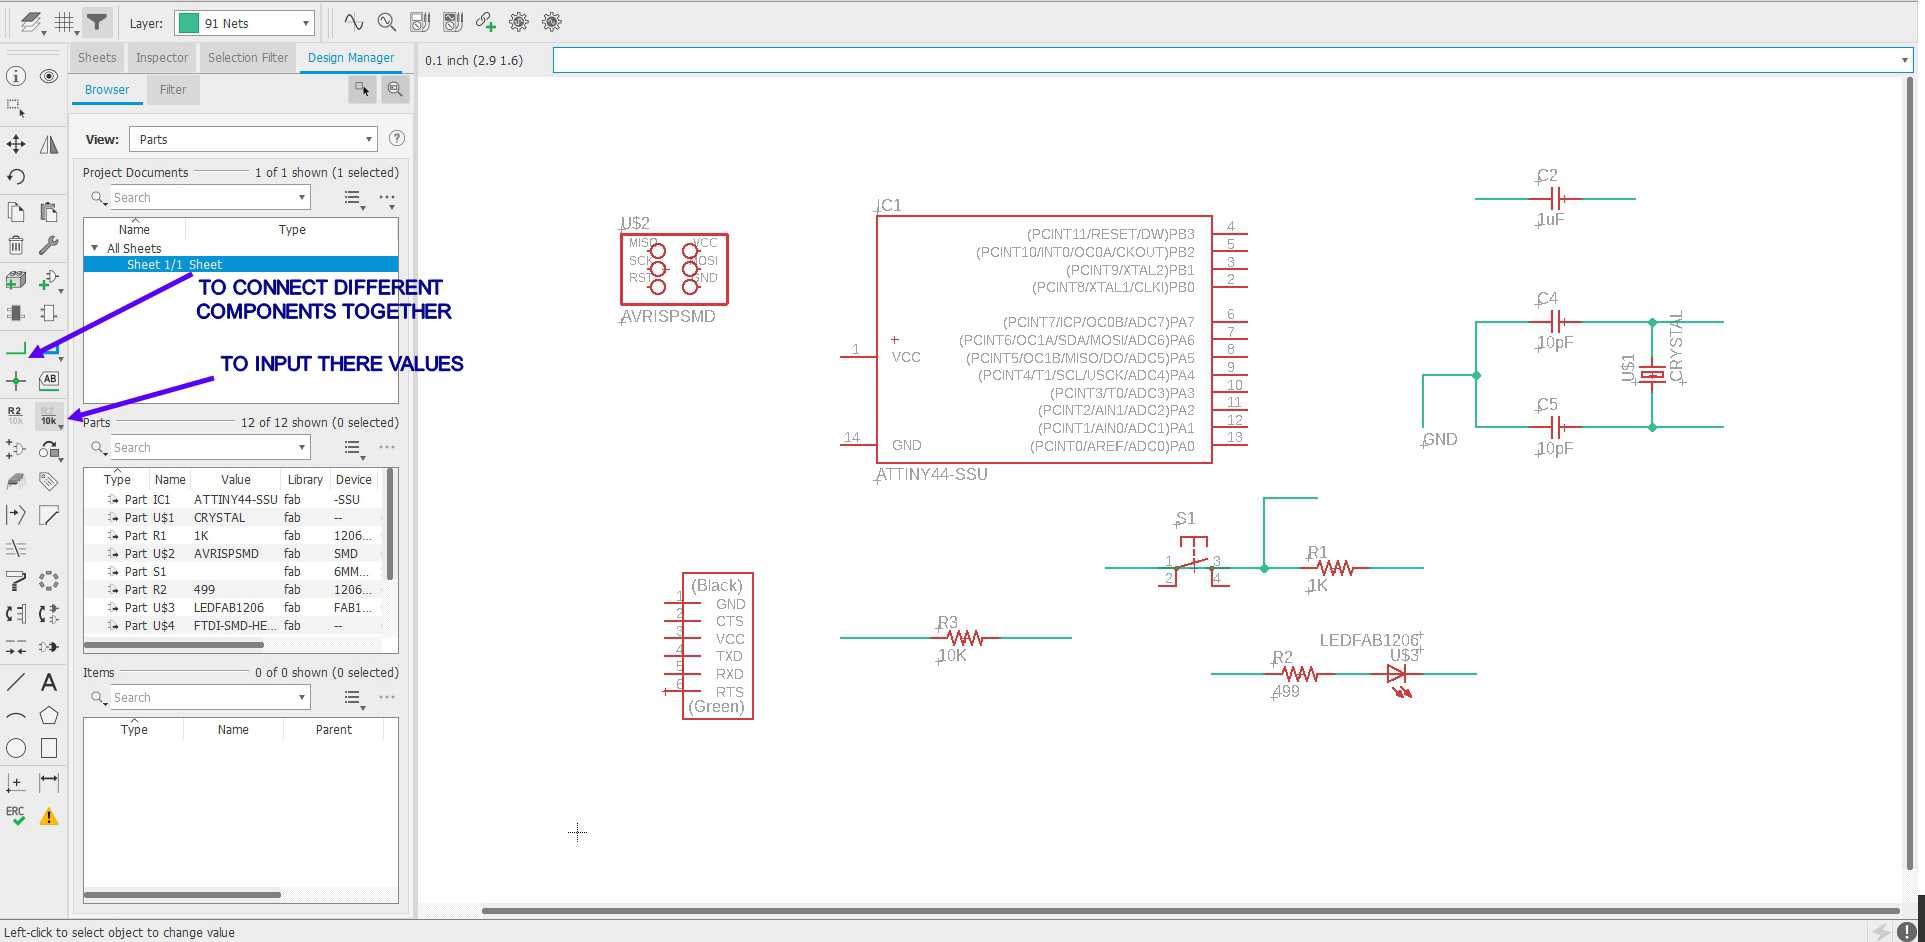This screenshot has width=1925, height=942.
Task: Select the Net tool for wiring connections
Action: tap(15, 350)
